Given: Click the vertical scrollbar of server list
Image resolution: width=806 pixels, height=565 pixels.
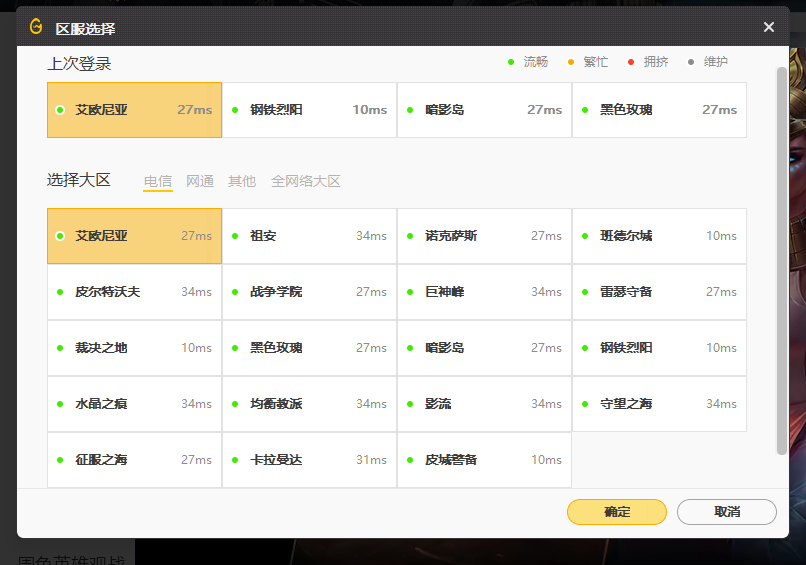Looking at the screenshot, I should pos(781,261).
